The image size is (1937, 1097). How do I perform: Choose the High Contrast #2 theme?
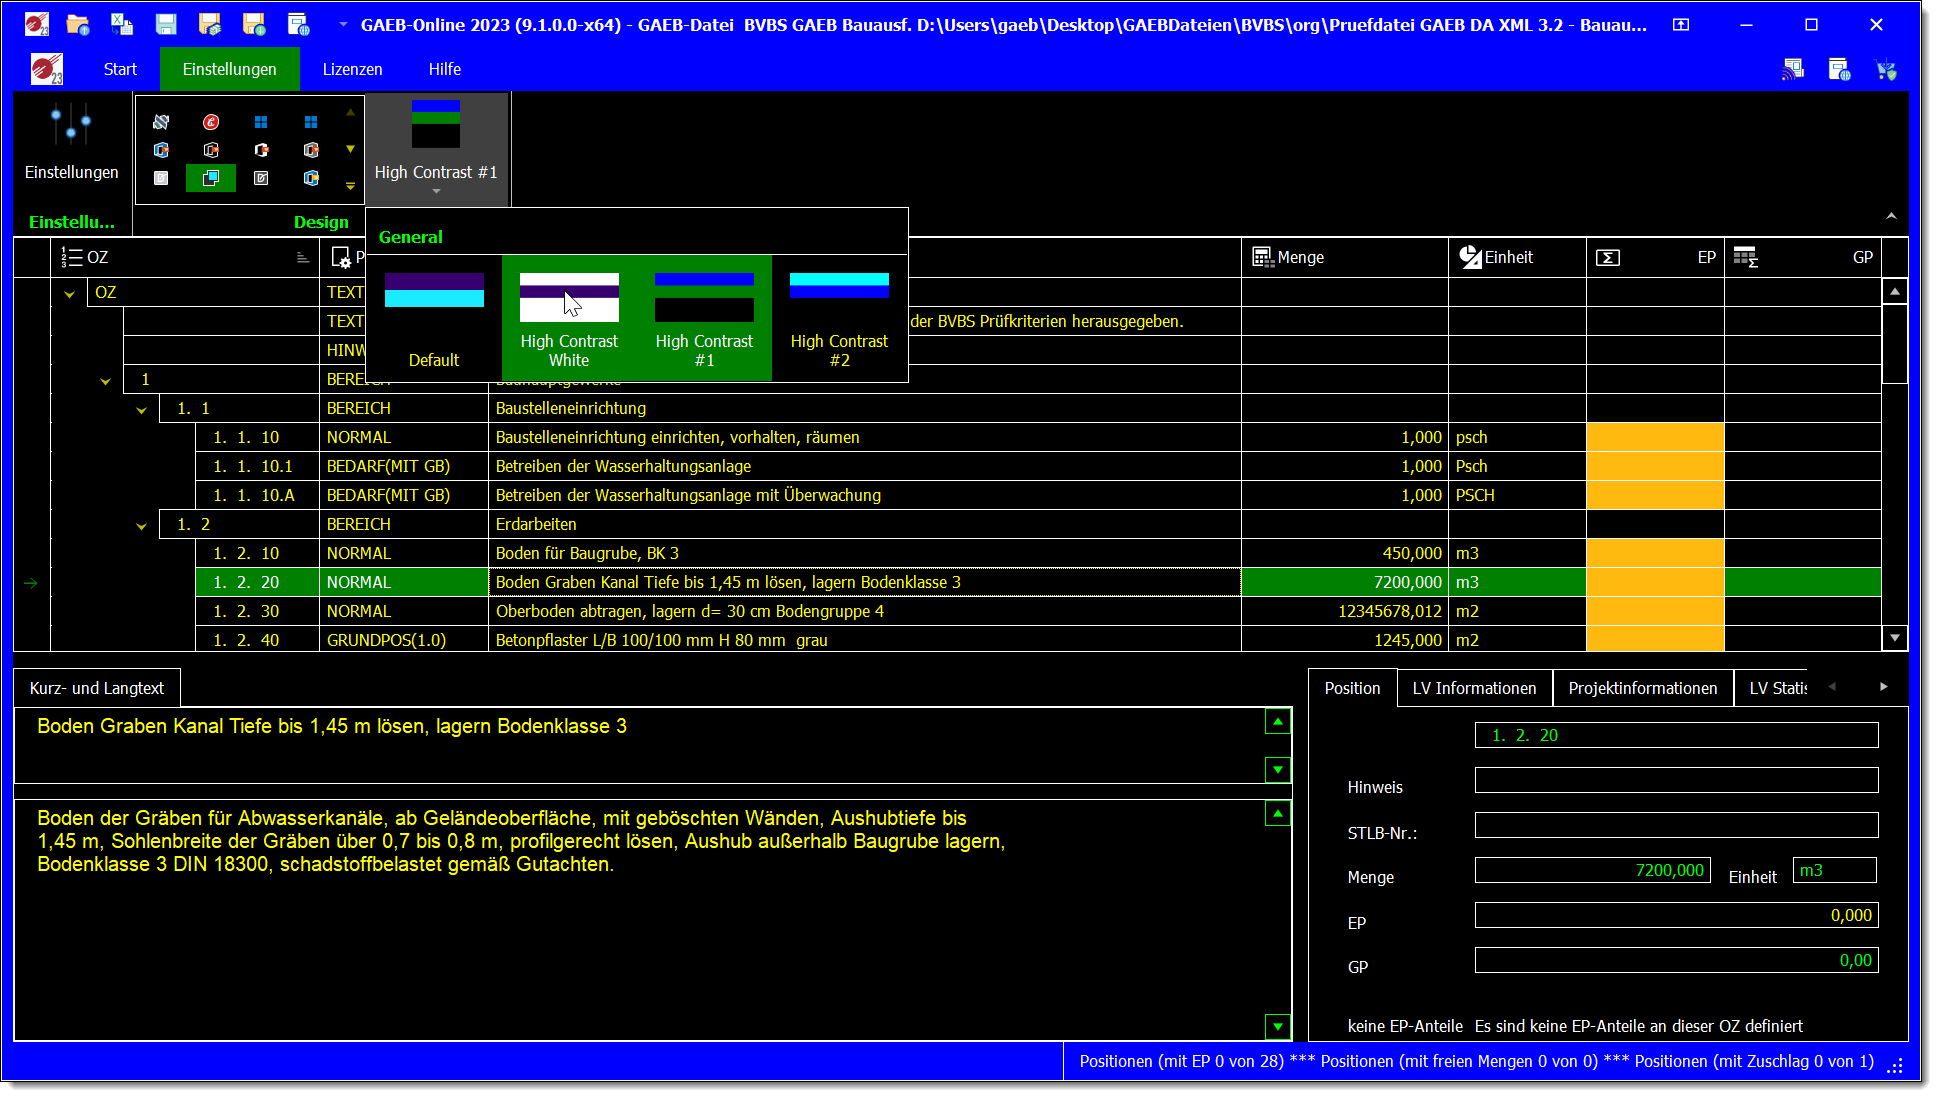click(x=839, y=318)
